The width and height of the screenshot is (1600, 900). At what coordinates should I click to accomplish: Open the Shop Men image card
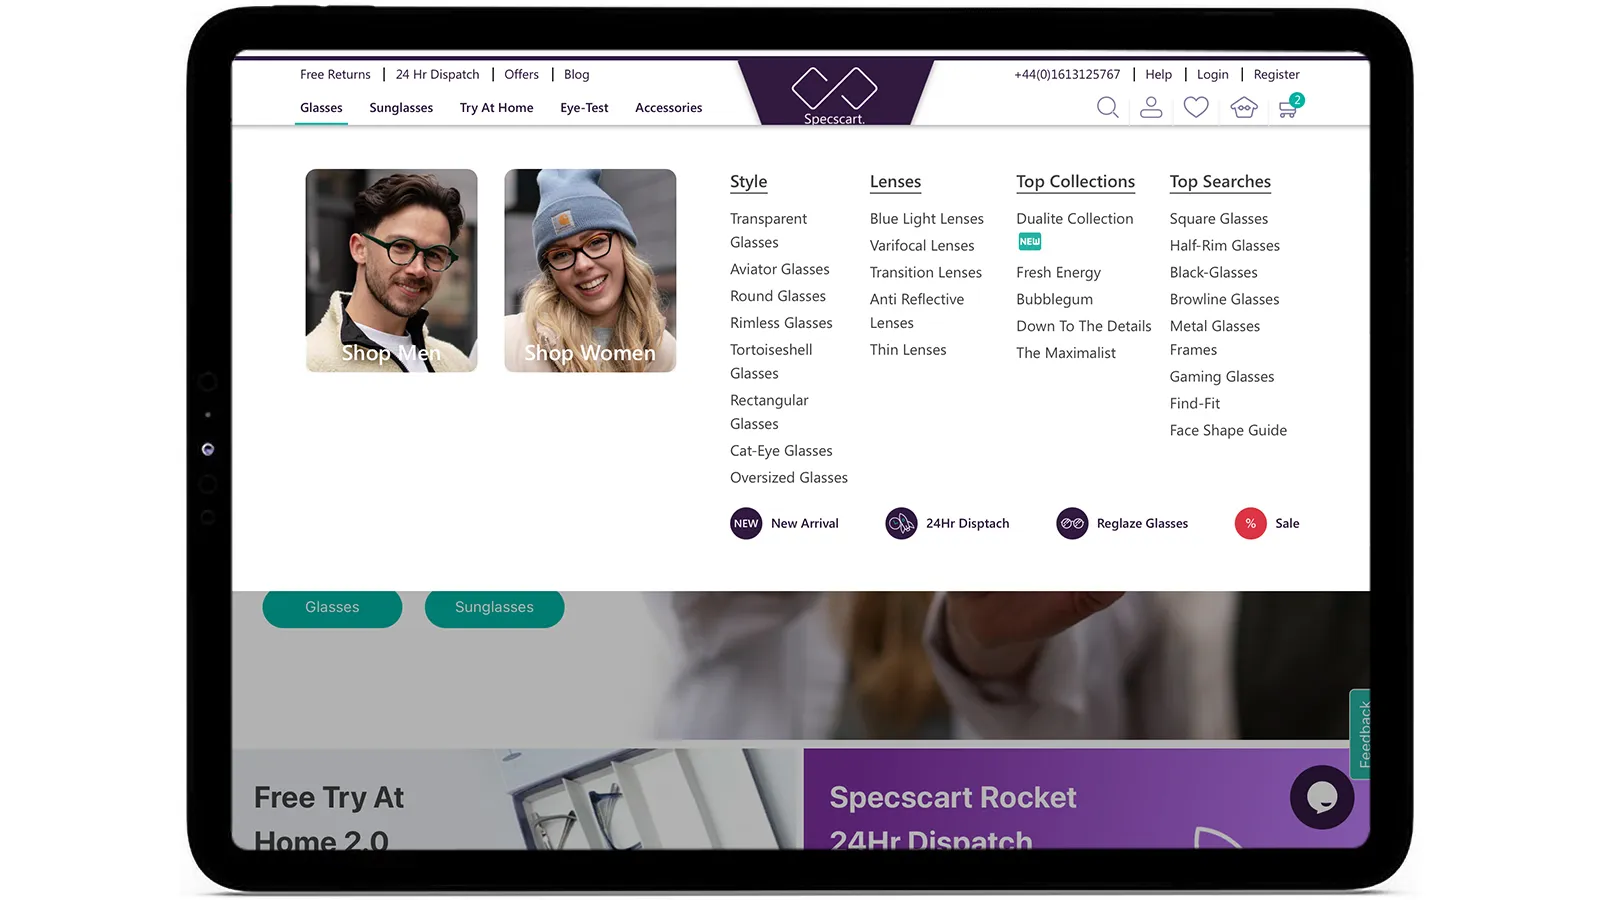tap(391, 270)
